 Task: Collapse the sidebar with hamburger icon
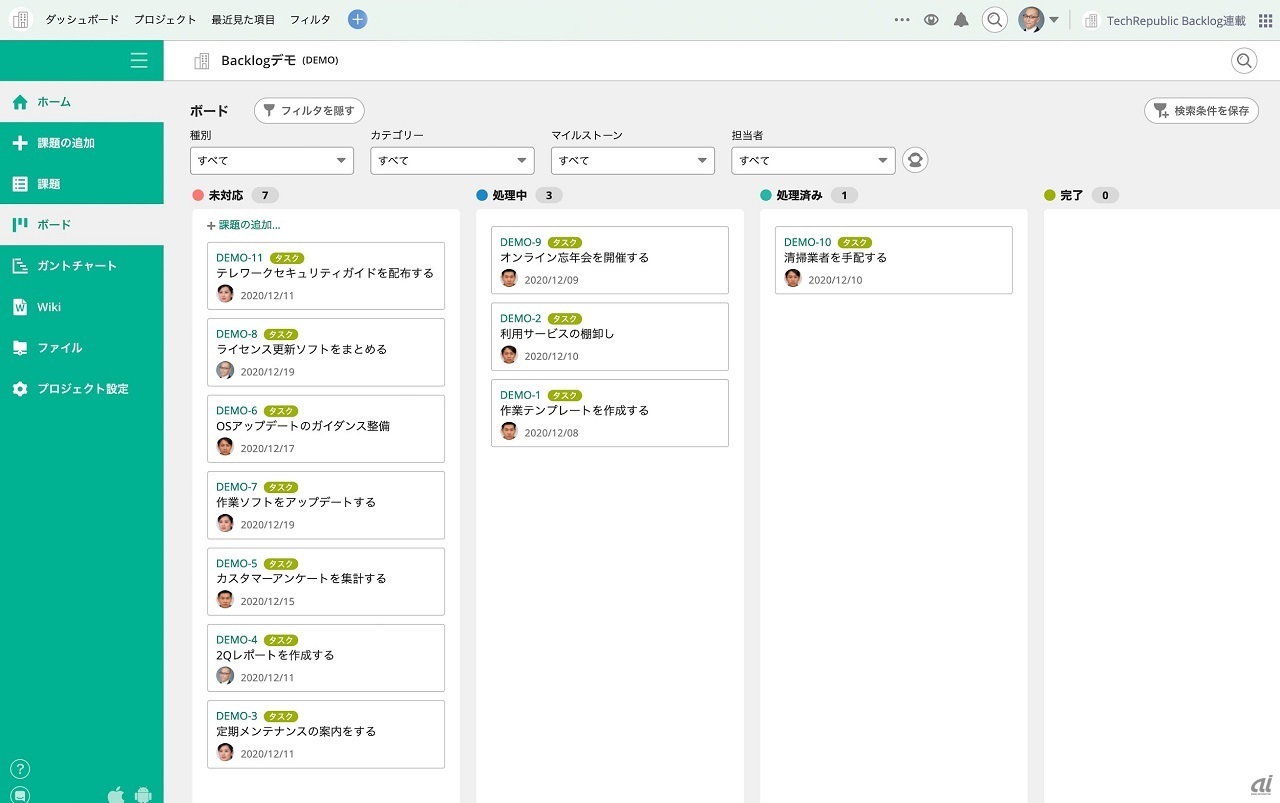tap(139, 61)
